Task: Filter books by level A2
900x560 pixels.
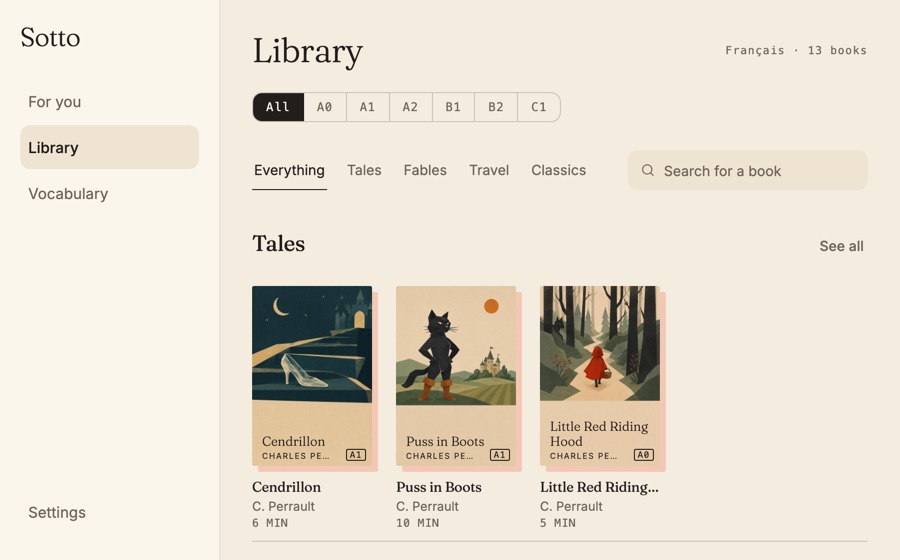Action: tap(410, 107)
